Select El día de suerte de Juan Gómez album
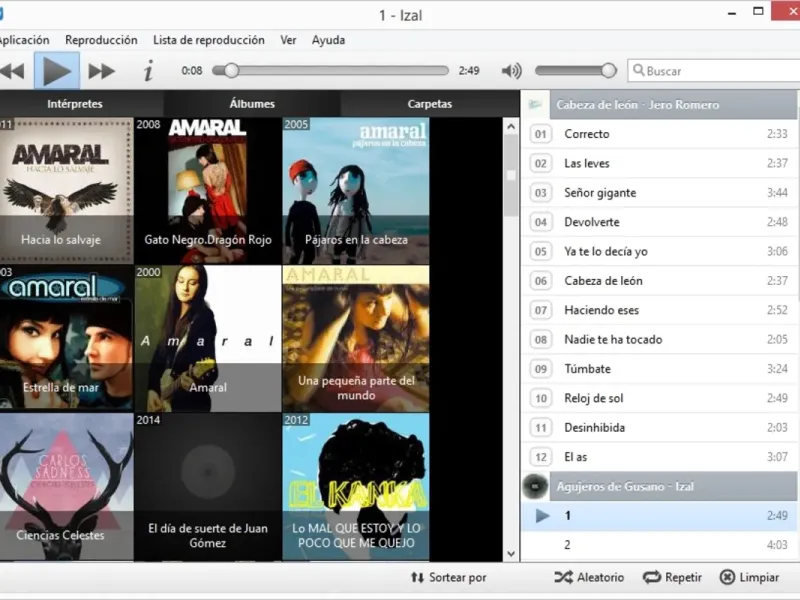 pyautogui.click(x=208, y=486)
